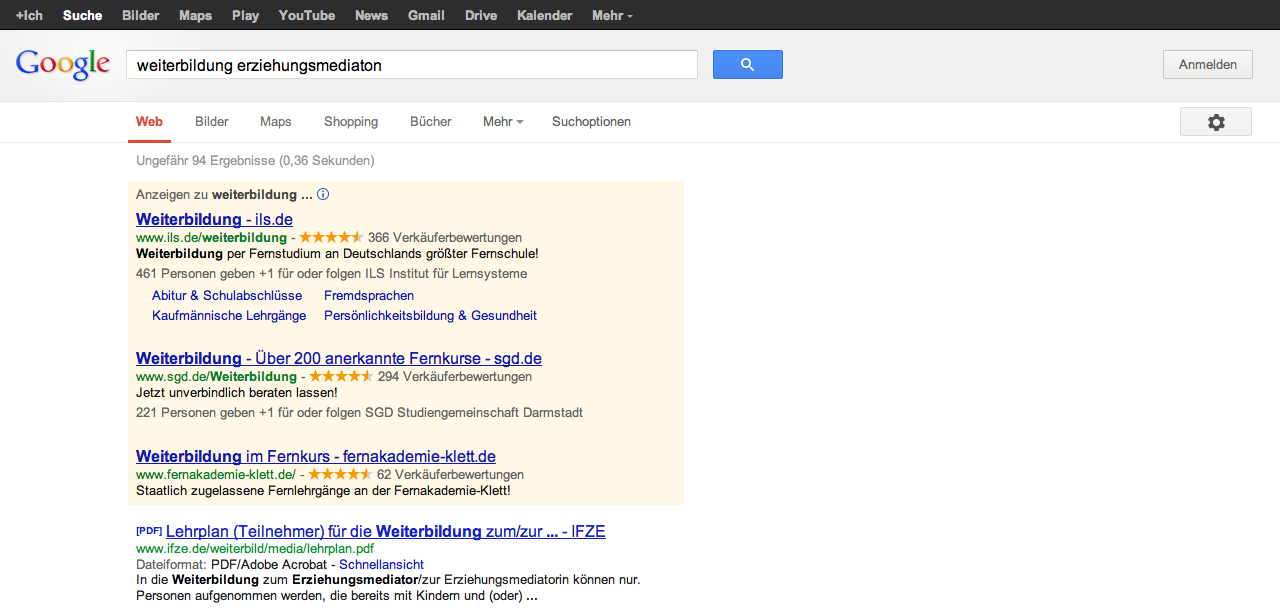1280x614 pixels.
Task: Expand Mehr dropdown in search tabs
Action: (502, 122)
